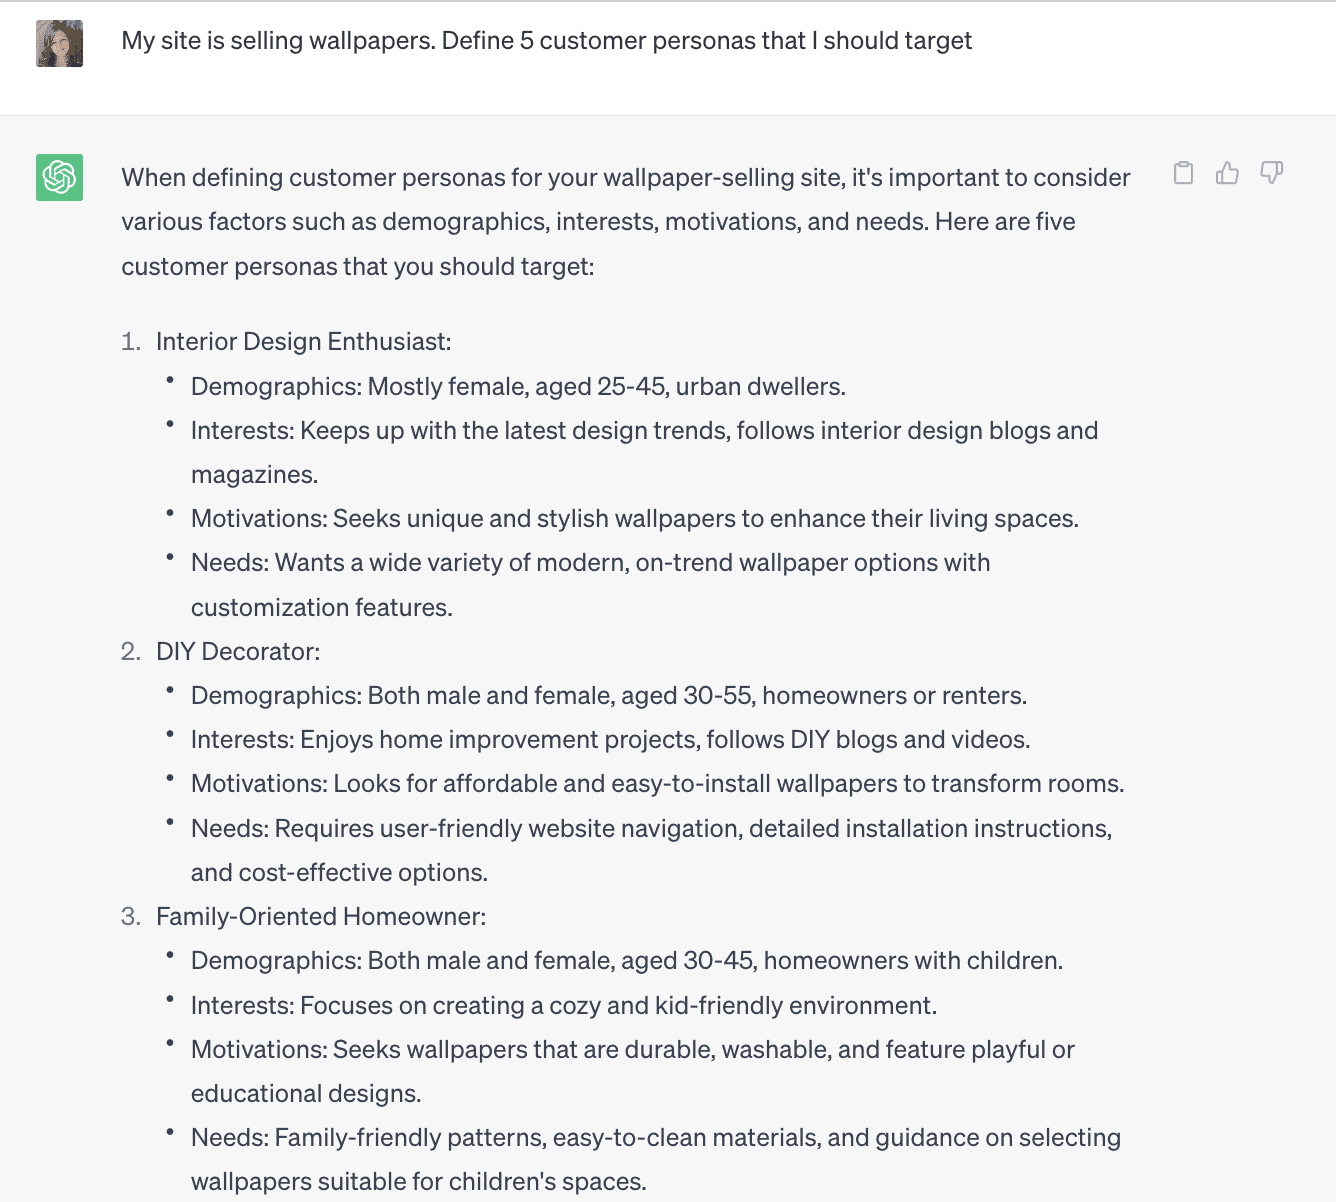Click the bullet mentioning customization features
1336x1202 pixels.
coord(590,563)
